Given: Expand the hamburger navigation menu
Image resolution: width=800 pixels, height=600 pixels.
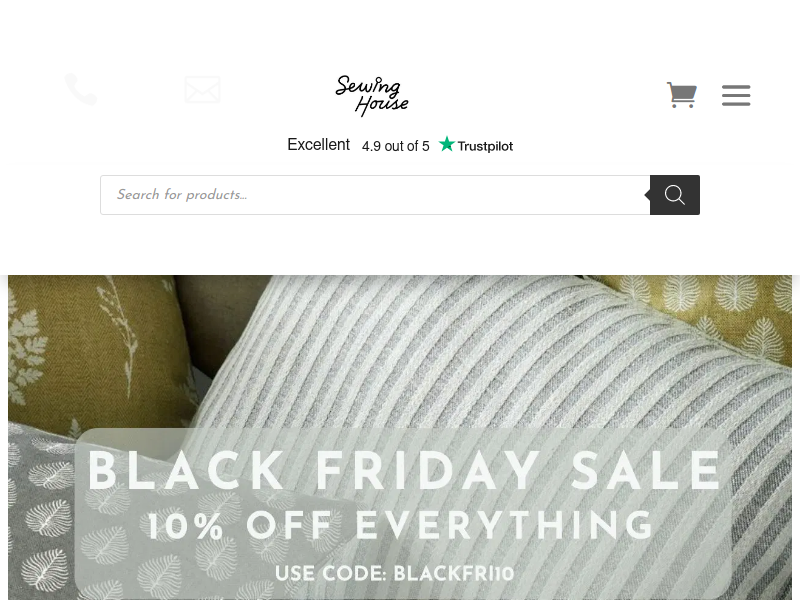Looking at the screenshot, I should point(736,95).
